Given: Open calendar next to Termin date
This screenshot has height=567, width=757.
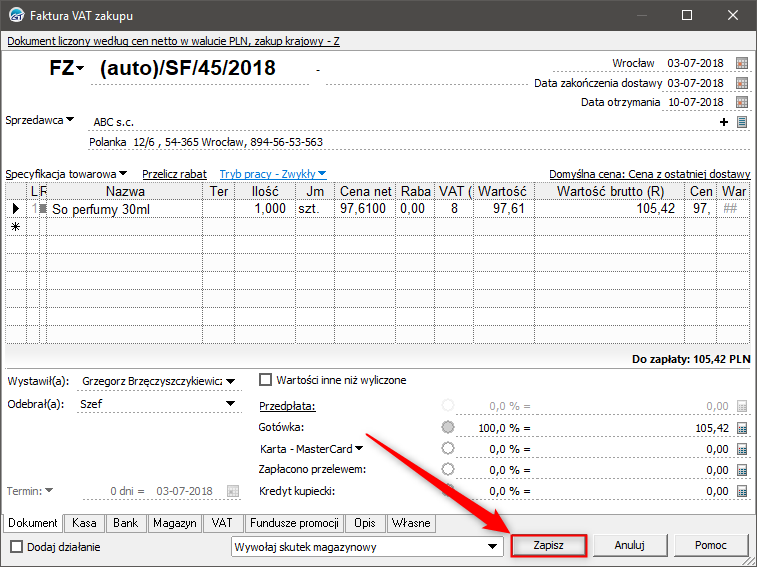Looking at the screenshot, I should click(233, 491).
